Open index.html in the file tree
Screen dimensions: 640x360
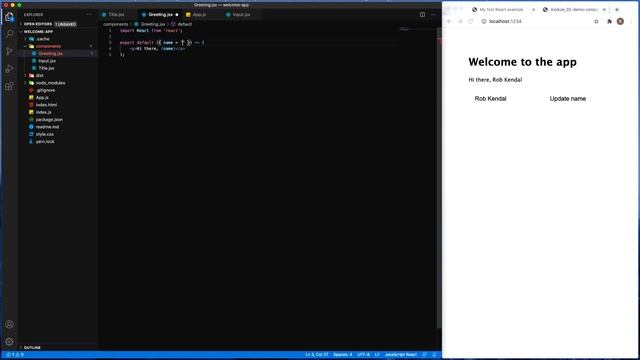[x=46, y=105]
